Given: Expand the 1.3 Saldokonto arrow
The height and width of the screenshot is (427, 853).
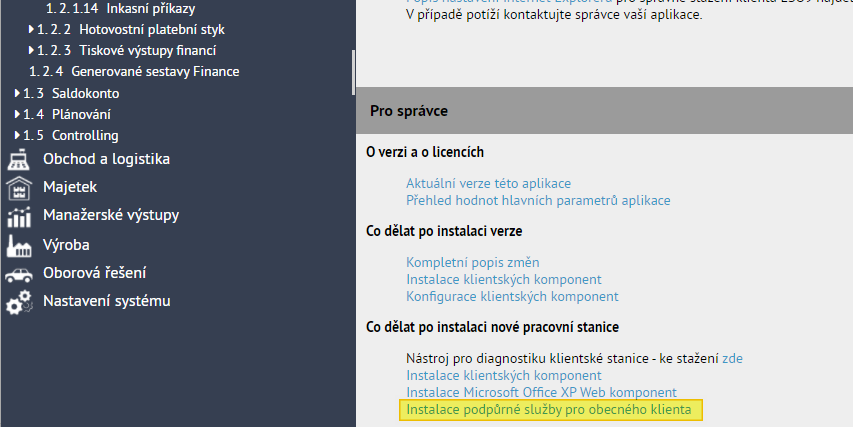Looking at the screenshot, I should (x=17, y=93).
